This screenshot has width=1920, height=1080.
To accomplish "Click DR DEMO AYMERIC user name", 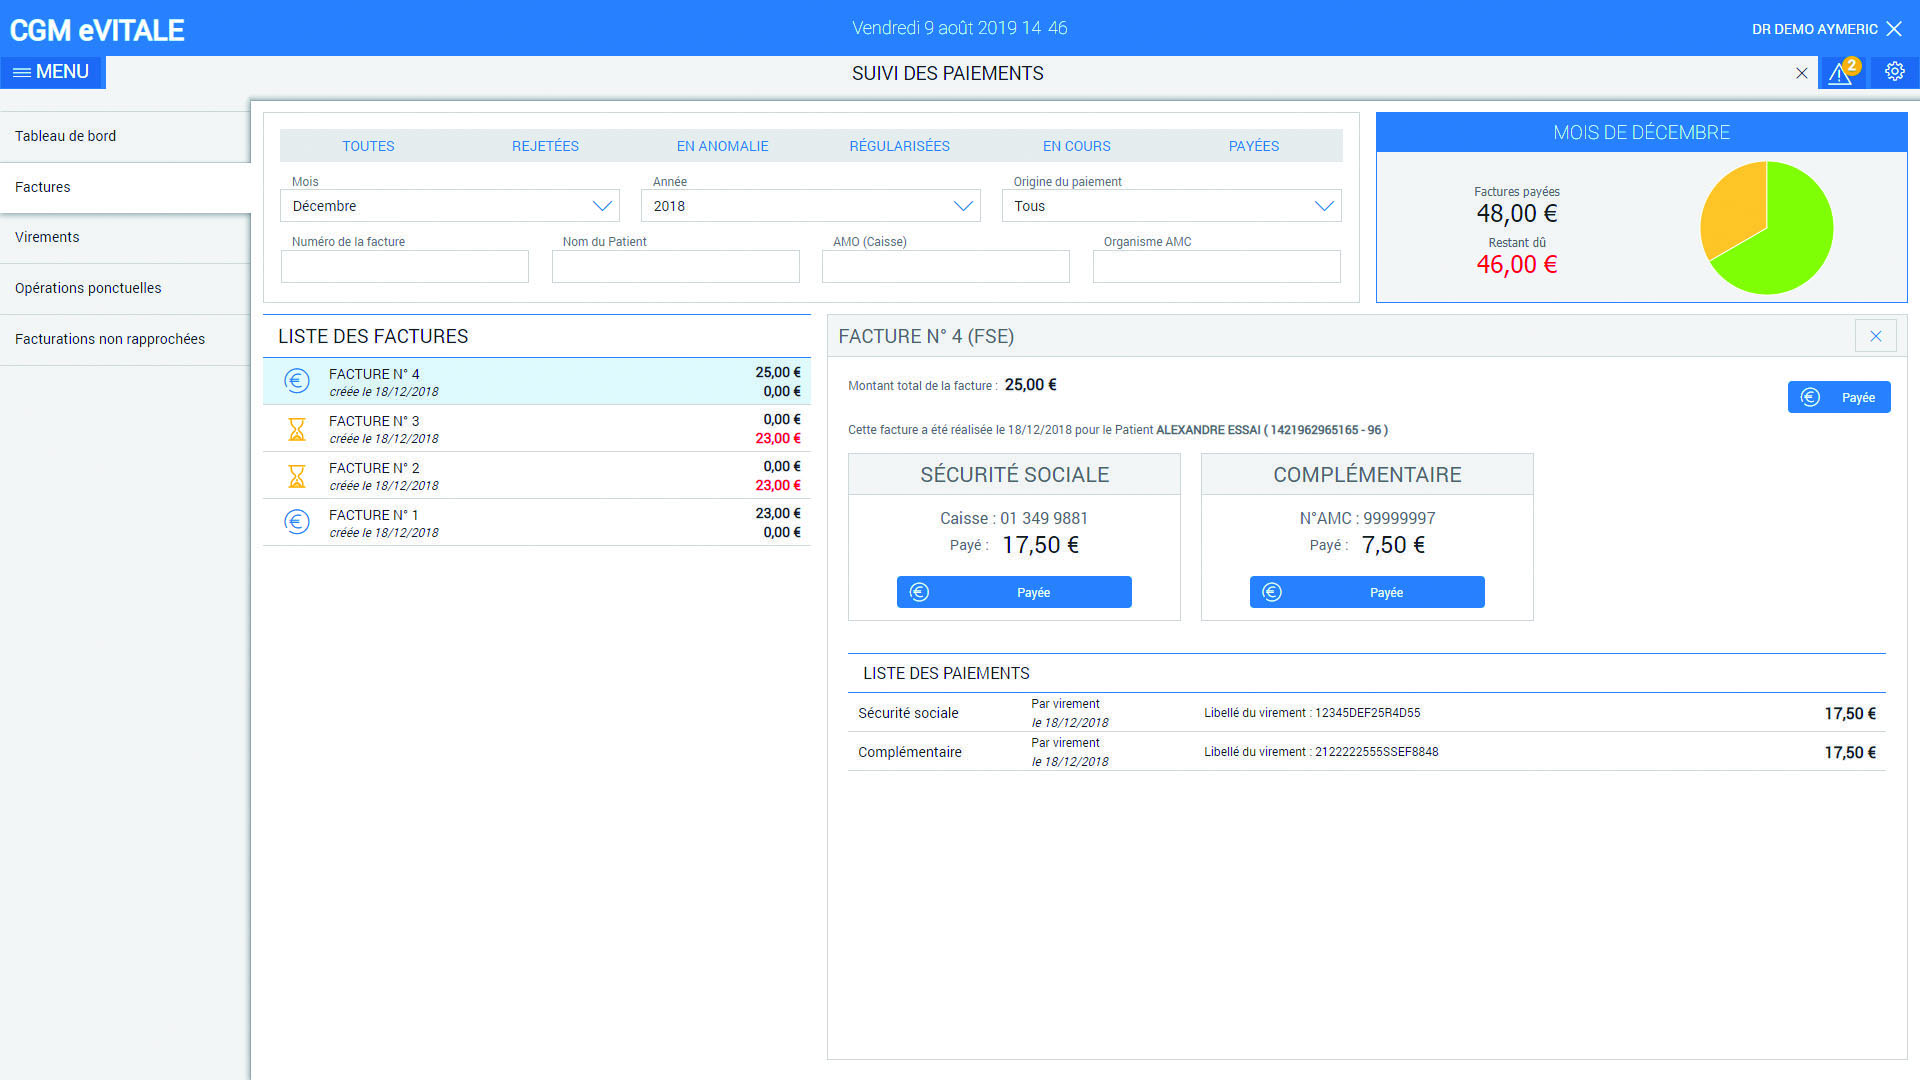I will [1814, 29].
